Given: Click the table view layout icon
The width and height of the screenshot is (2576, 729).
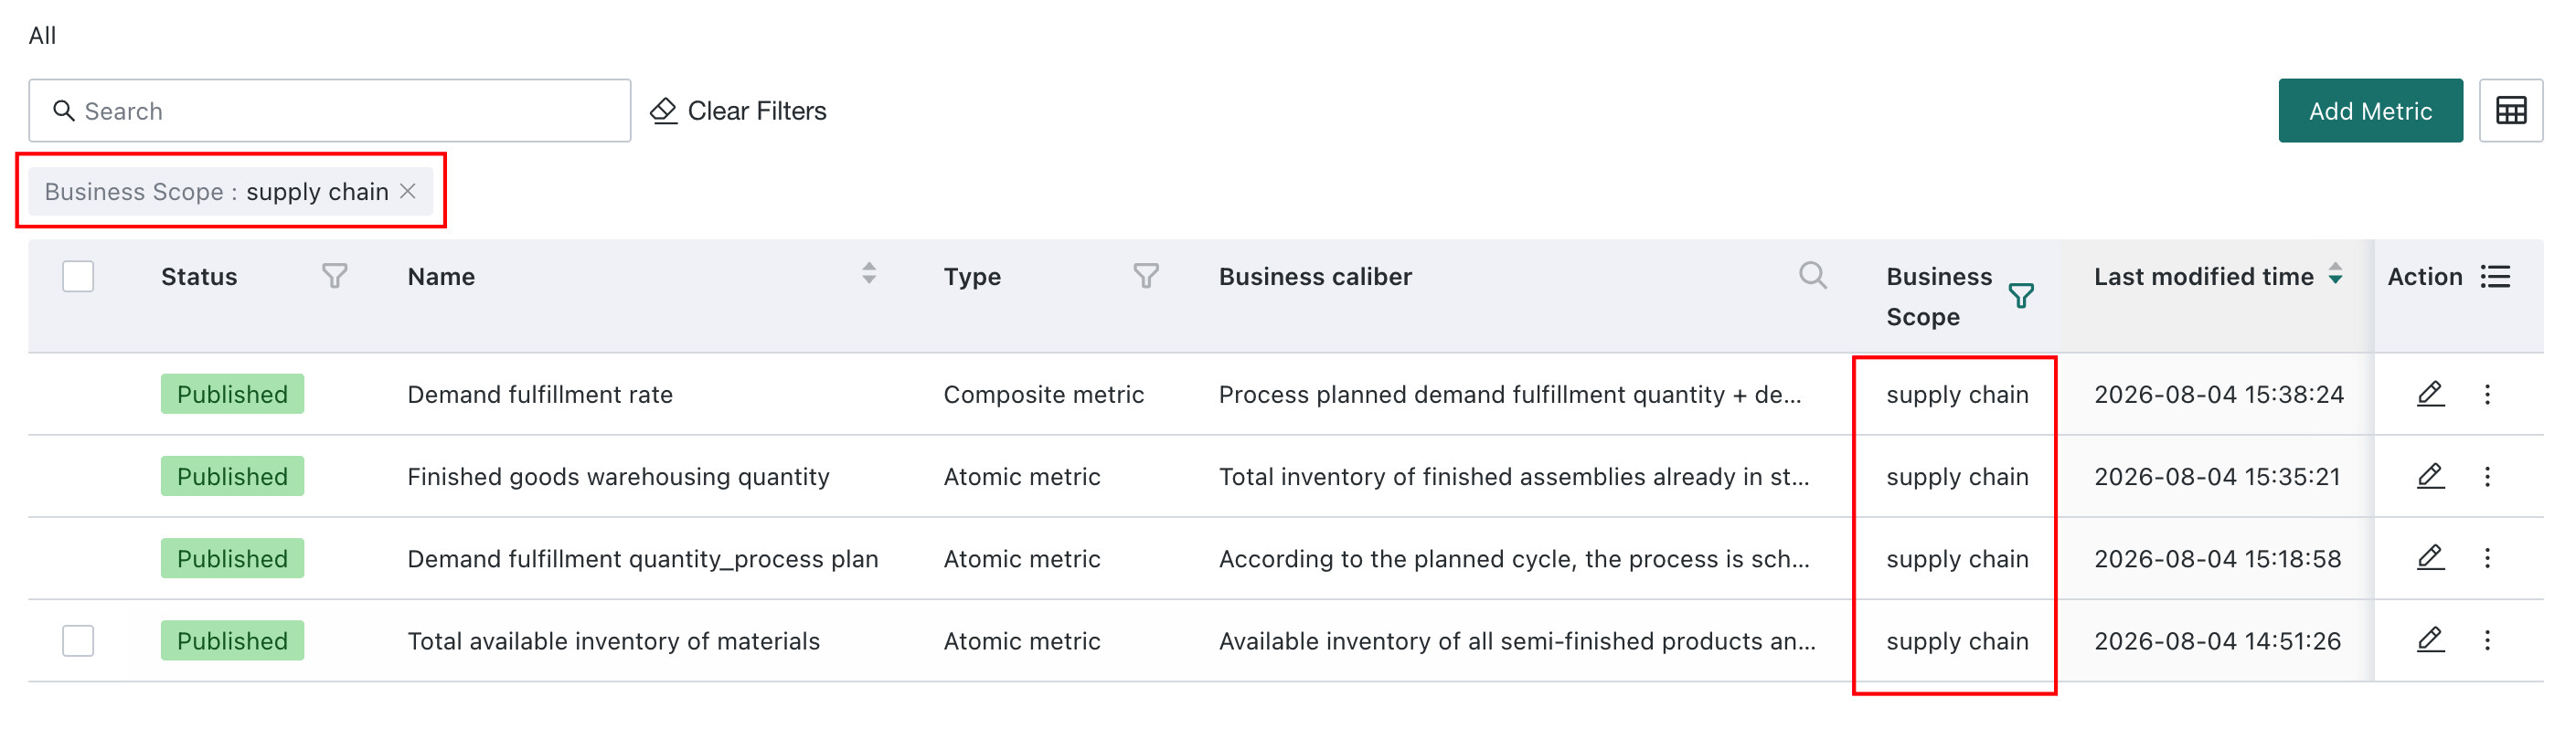Looking at the screenshot, I should (2510, 110).
